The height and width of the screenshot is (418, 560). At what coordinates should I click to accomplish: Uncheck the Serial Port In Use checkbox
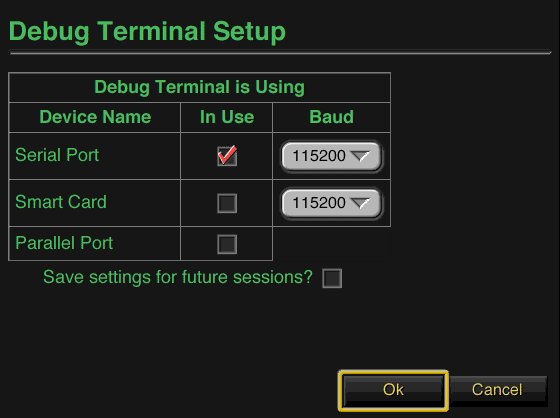227,156
